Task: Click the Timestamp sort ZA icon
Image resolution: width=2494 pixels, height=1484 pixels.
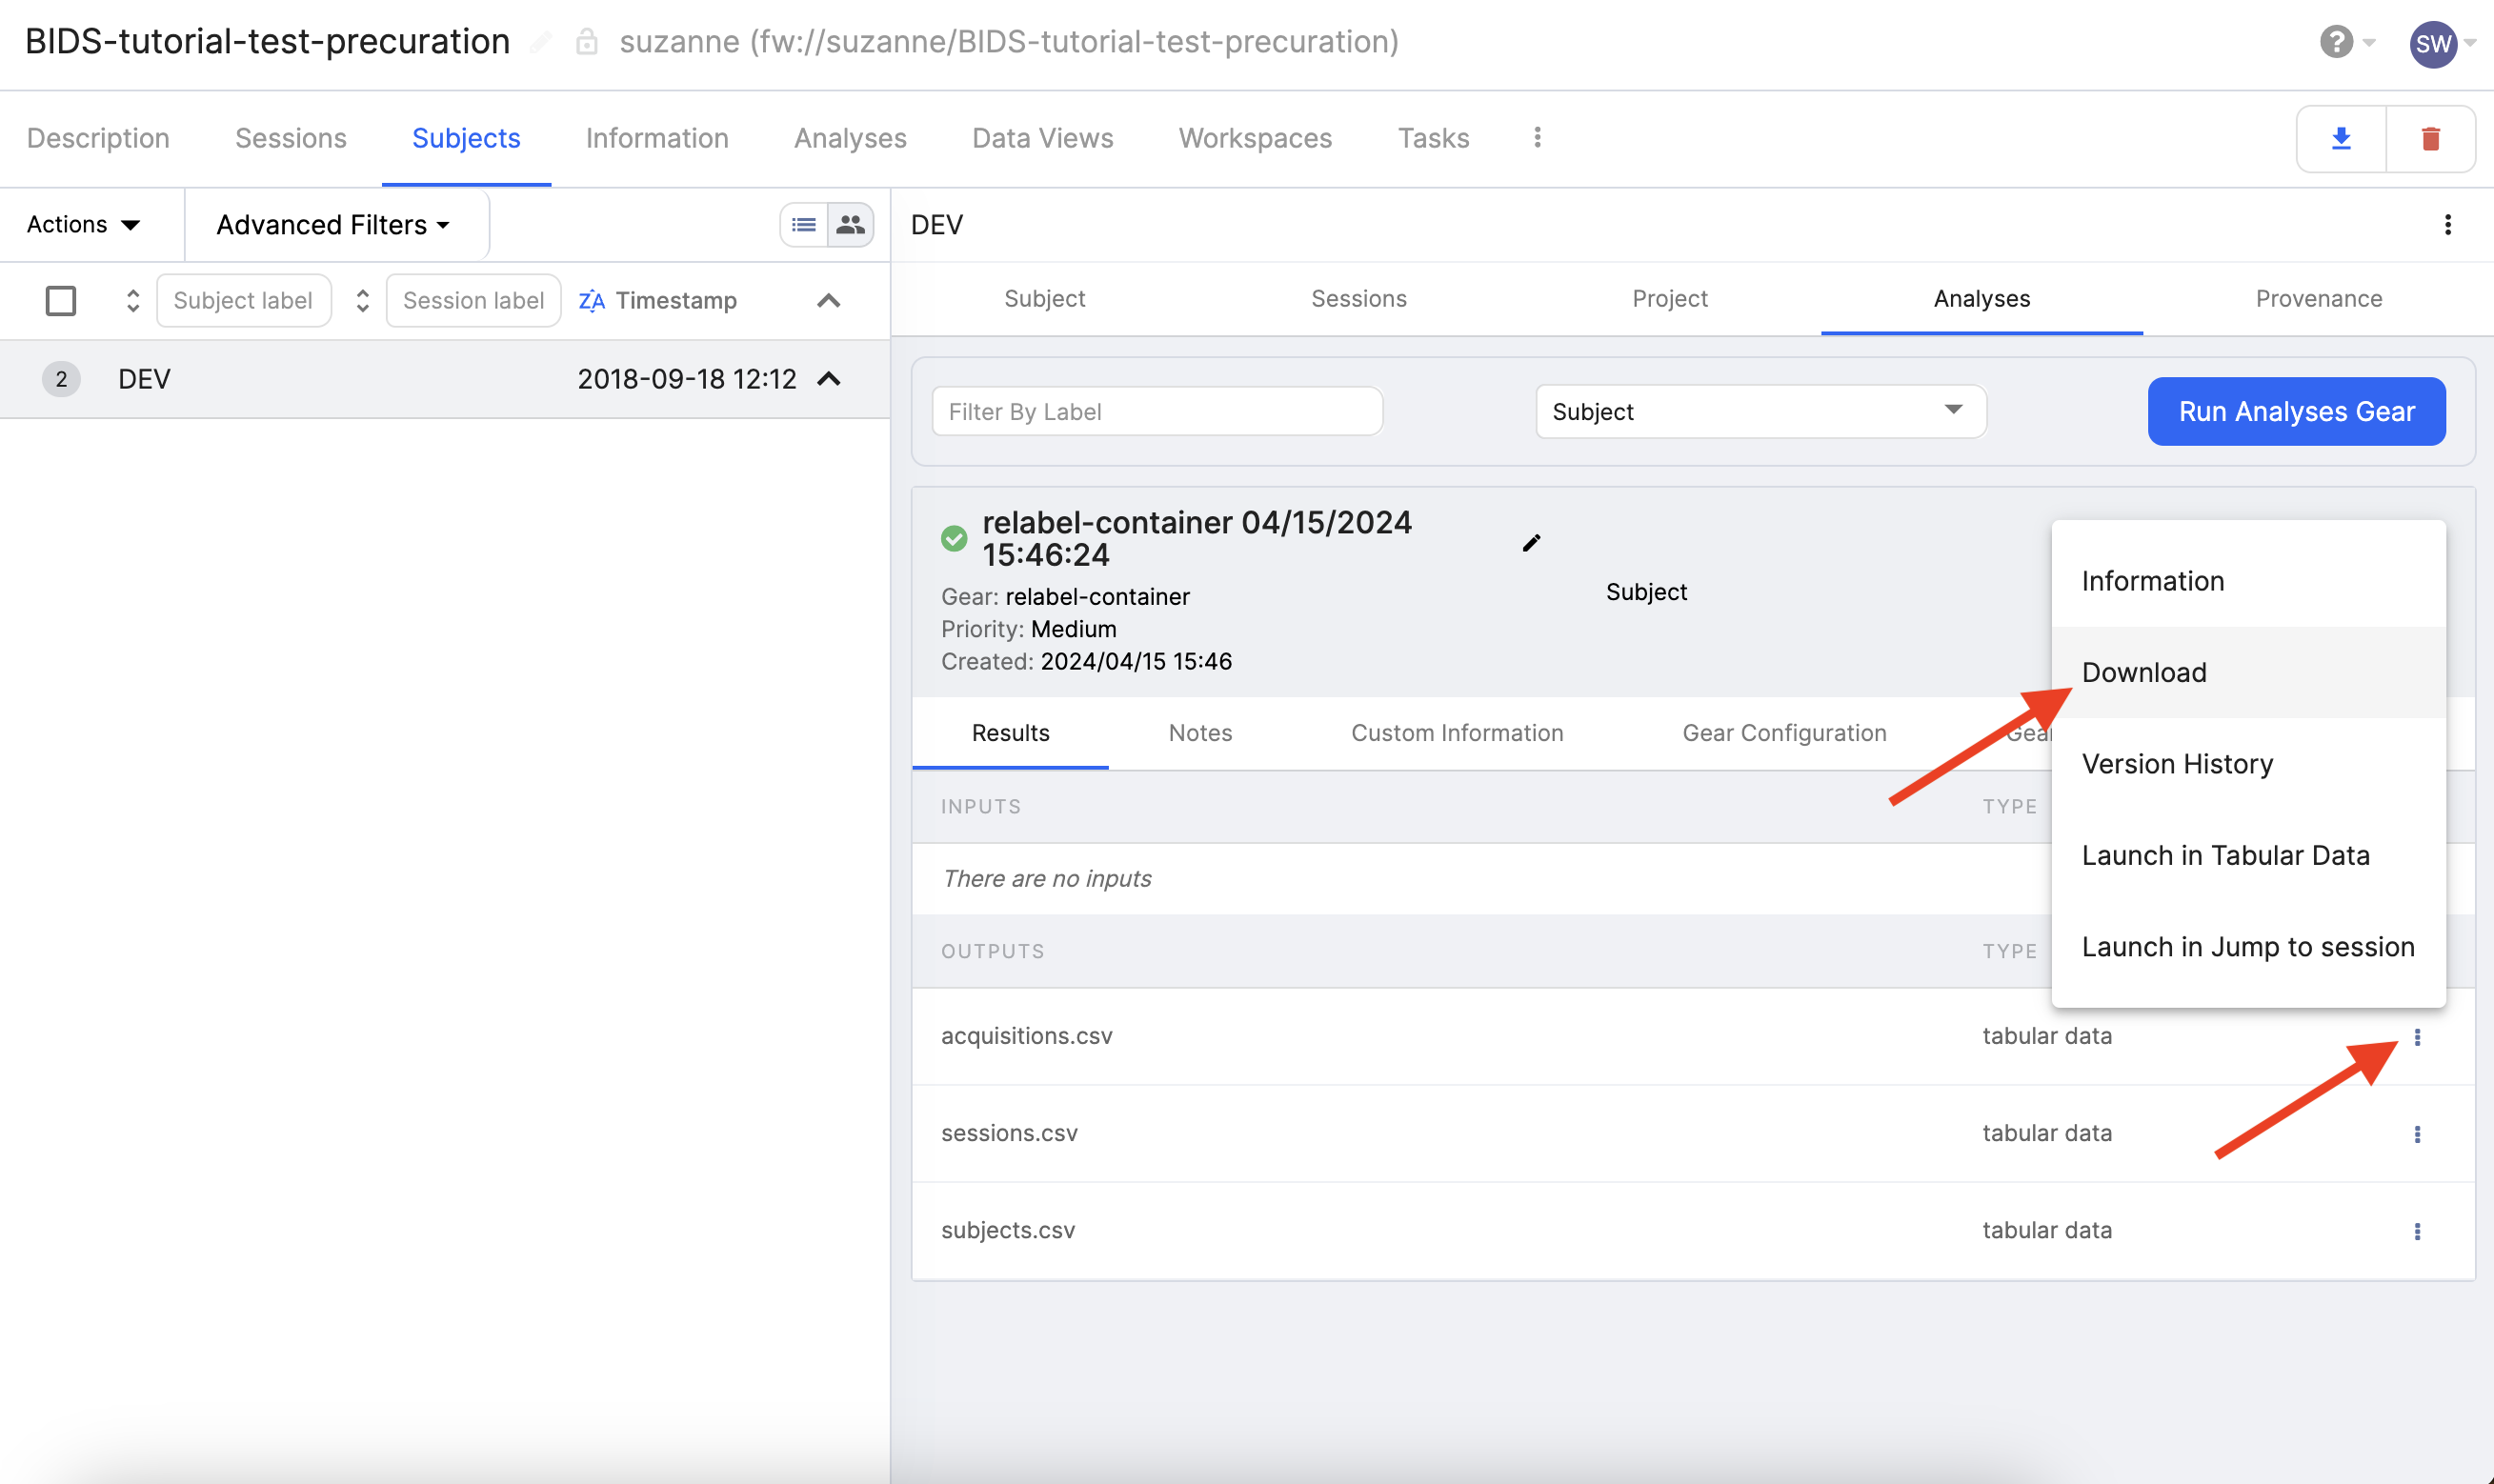Action: 592,300
